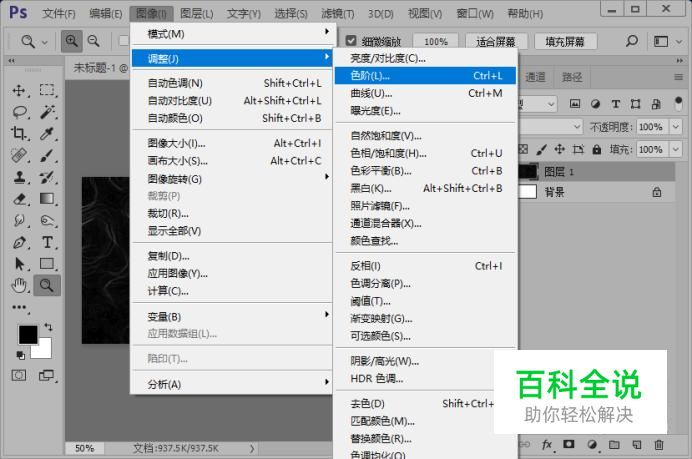The image size is (692, 459).
Task: Open the 图像旋转(G) submenu
Action: (232, 179)
